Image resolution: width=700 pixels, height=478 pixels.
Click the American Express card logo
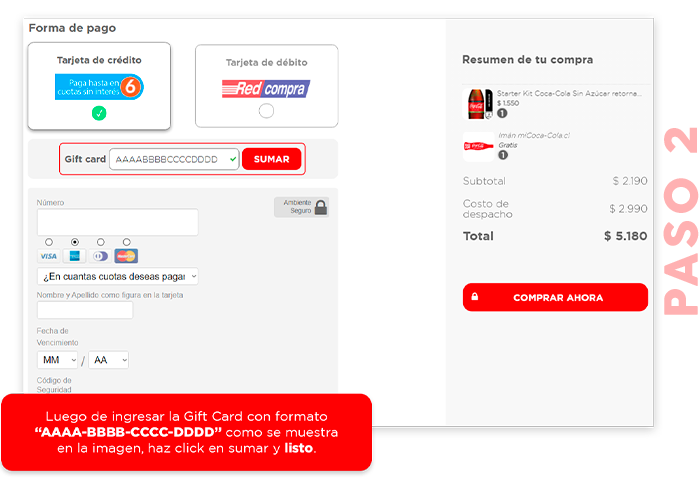tap(75, 256)
